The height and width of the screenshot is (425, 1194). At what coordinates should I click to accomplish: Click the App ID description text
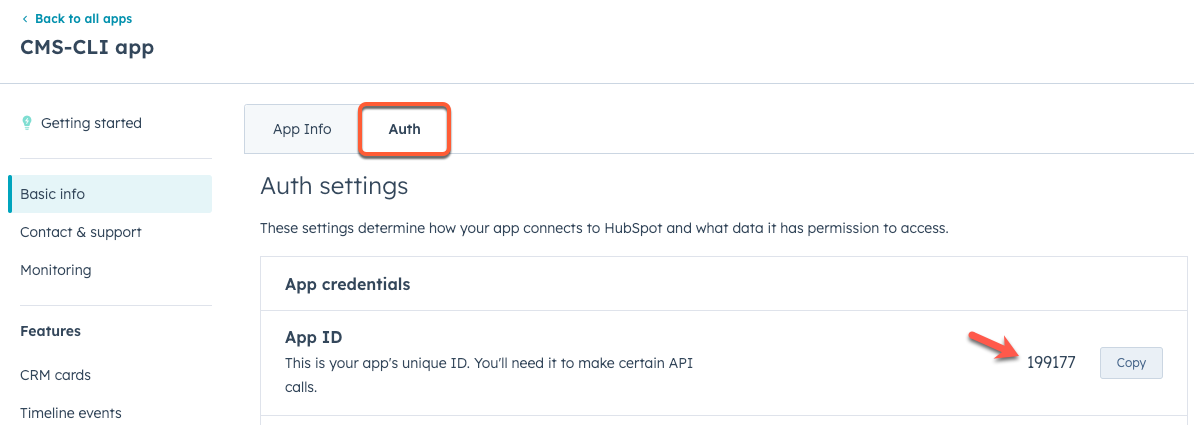490,375
